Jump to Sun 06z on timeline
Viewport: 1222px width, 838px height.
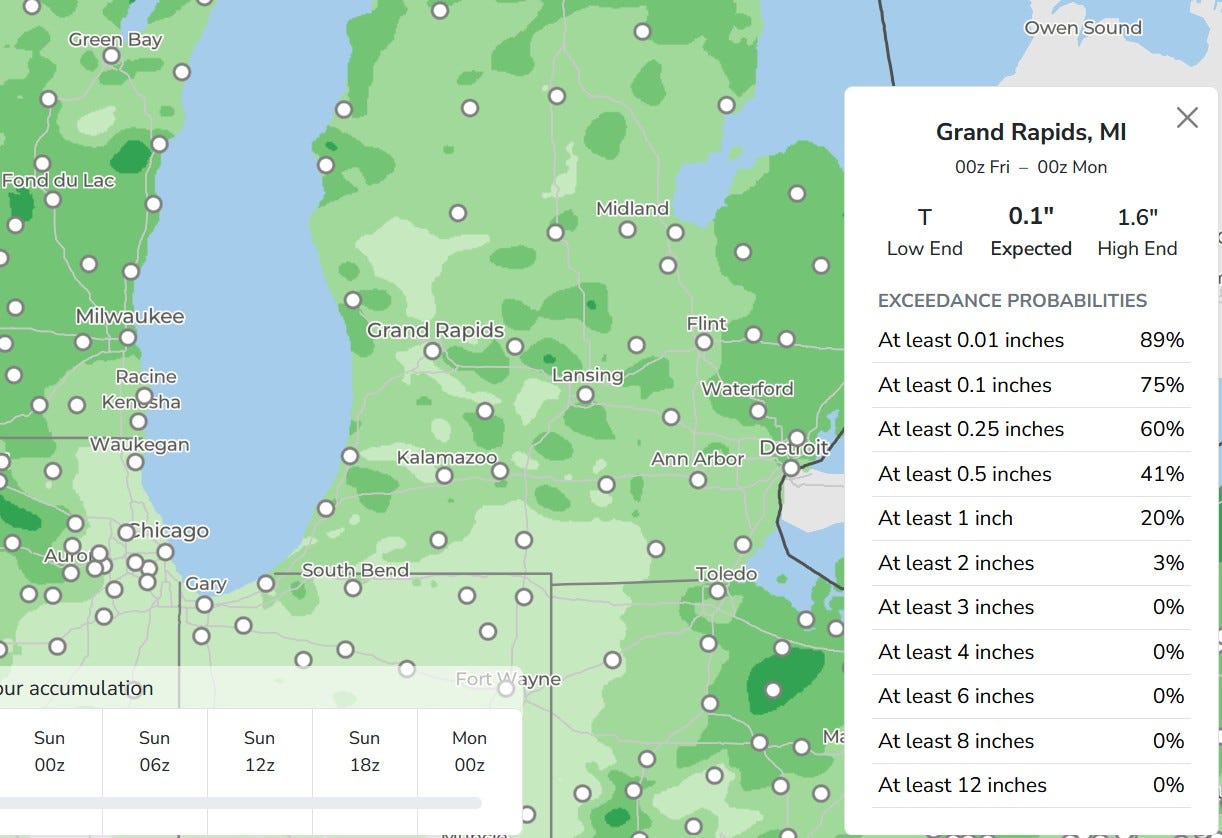[154, 751]
